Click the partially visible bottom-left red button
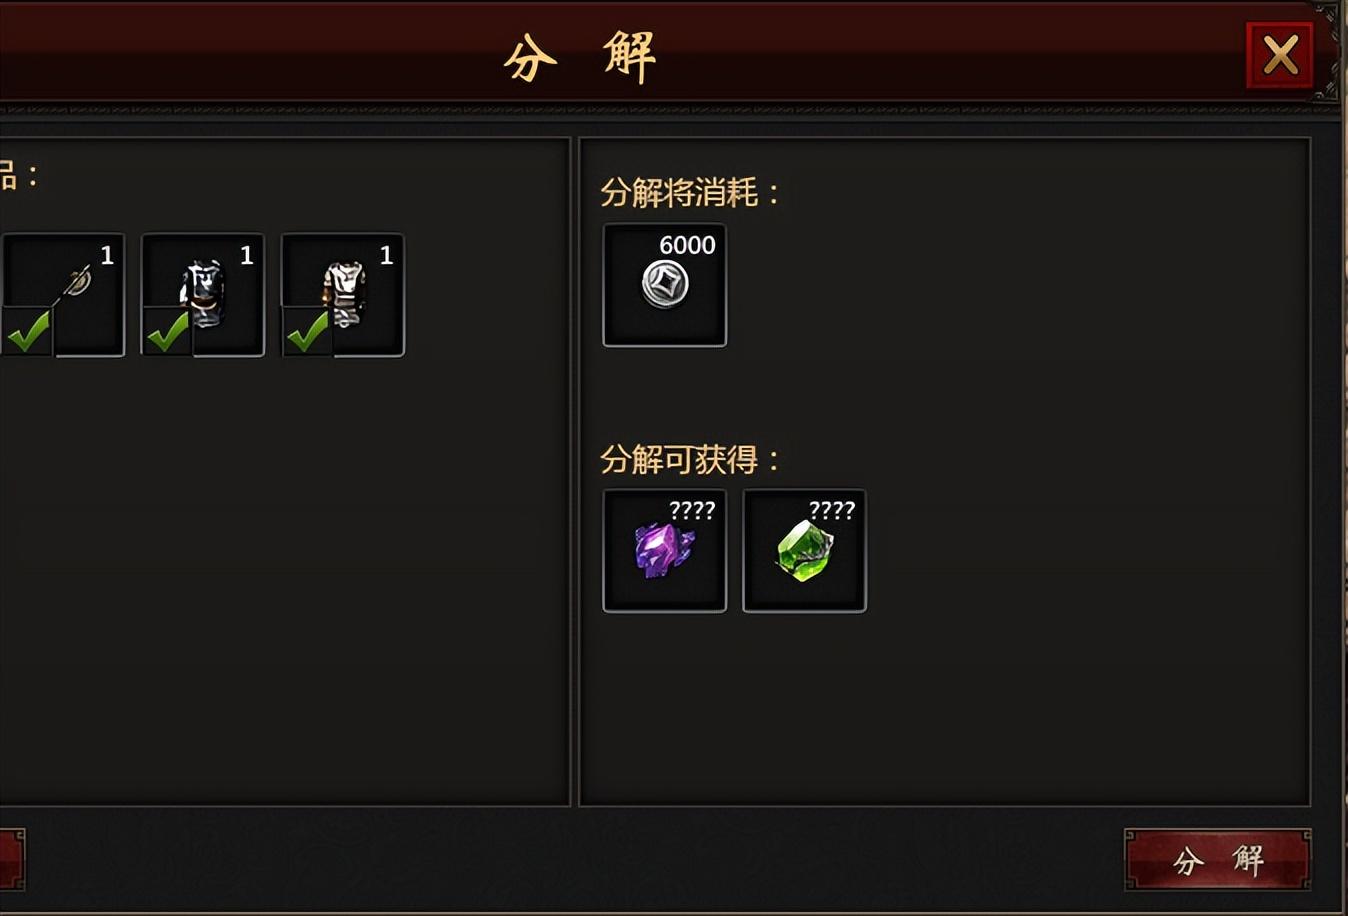Viewport: 1348px width, 916px height. click(12, 860)
